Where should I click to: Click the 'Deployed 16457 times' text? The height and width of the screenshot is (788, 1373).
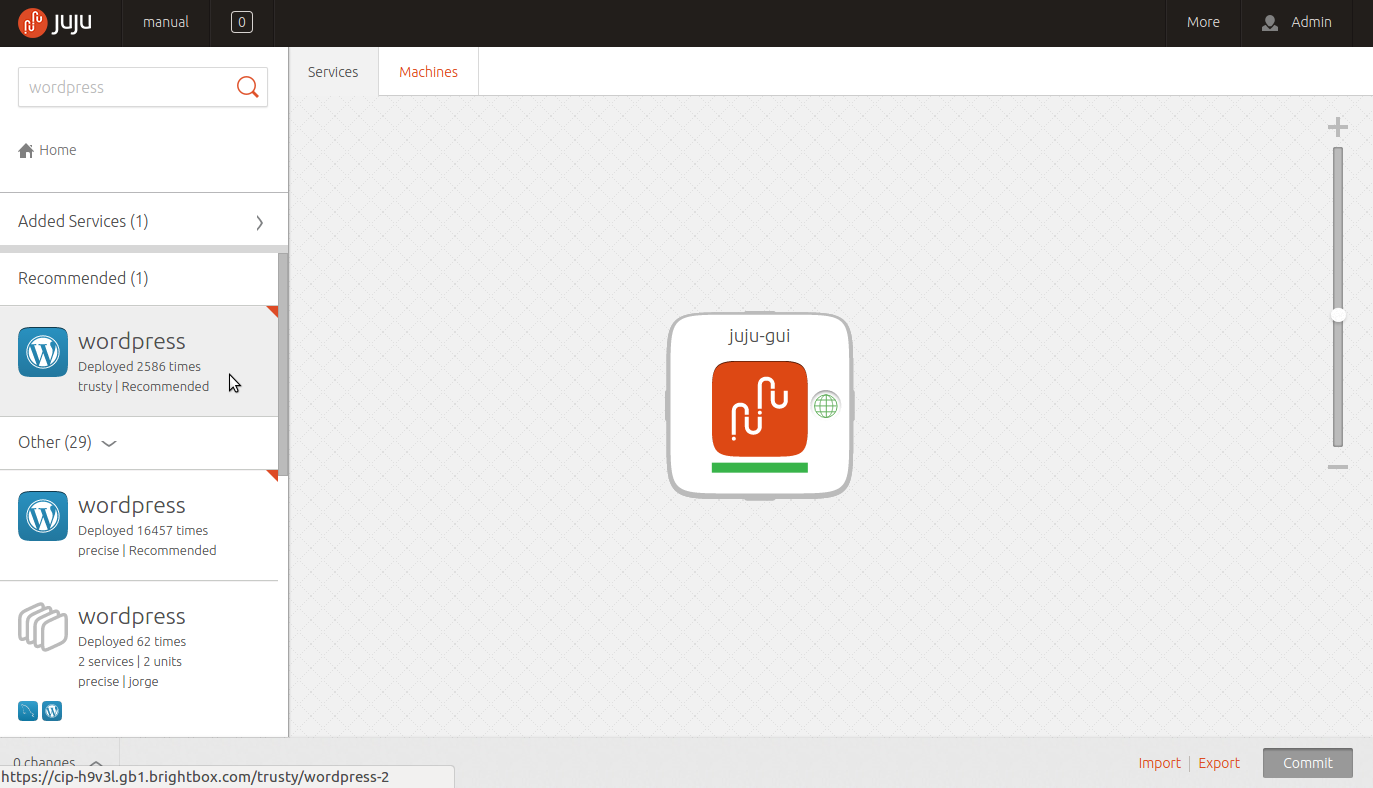pos(143,531)
